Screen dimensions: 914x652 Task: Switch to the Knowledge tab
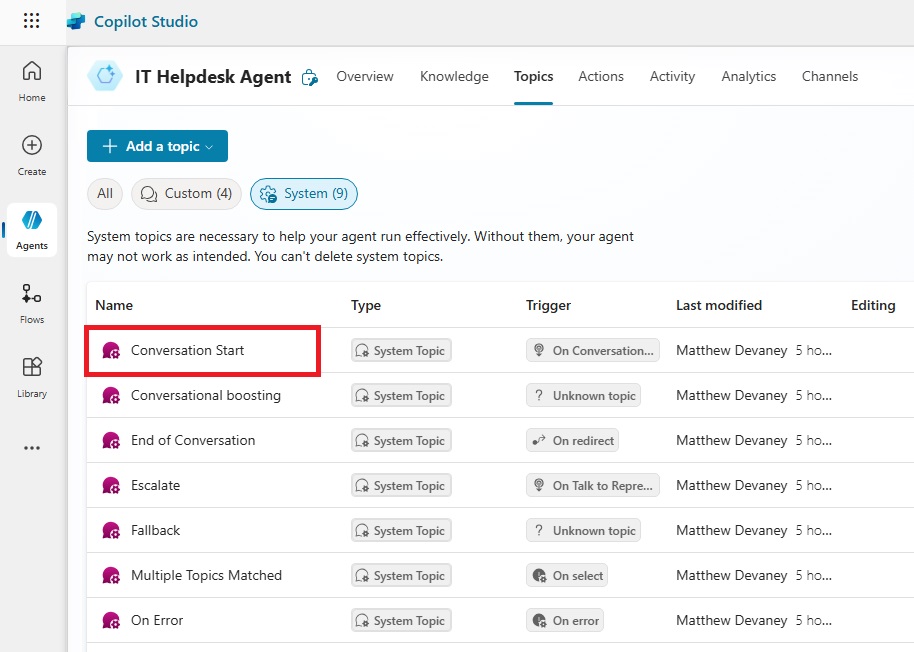point(454,76)
